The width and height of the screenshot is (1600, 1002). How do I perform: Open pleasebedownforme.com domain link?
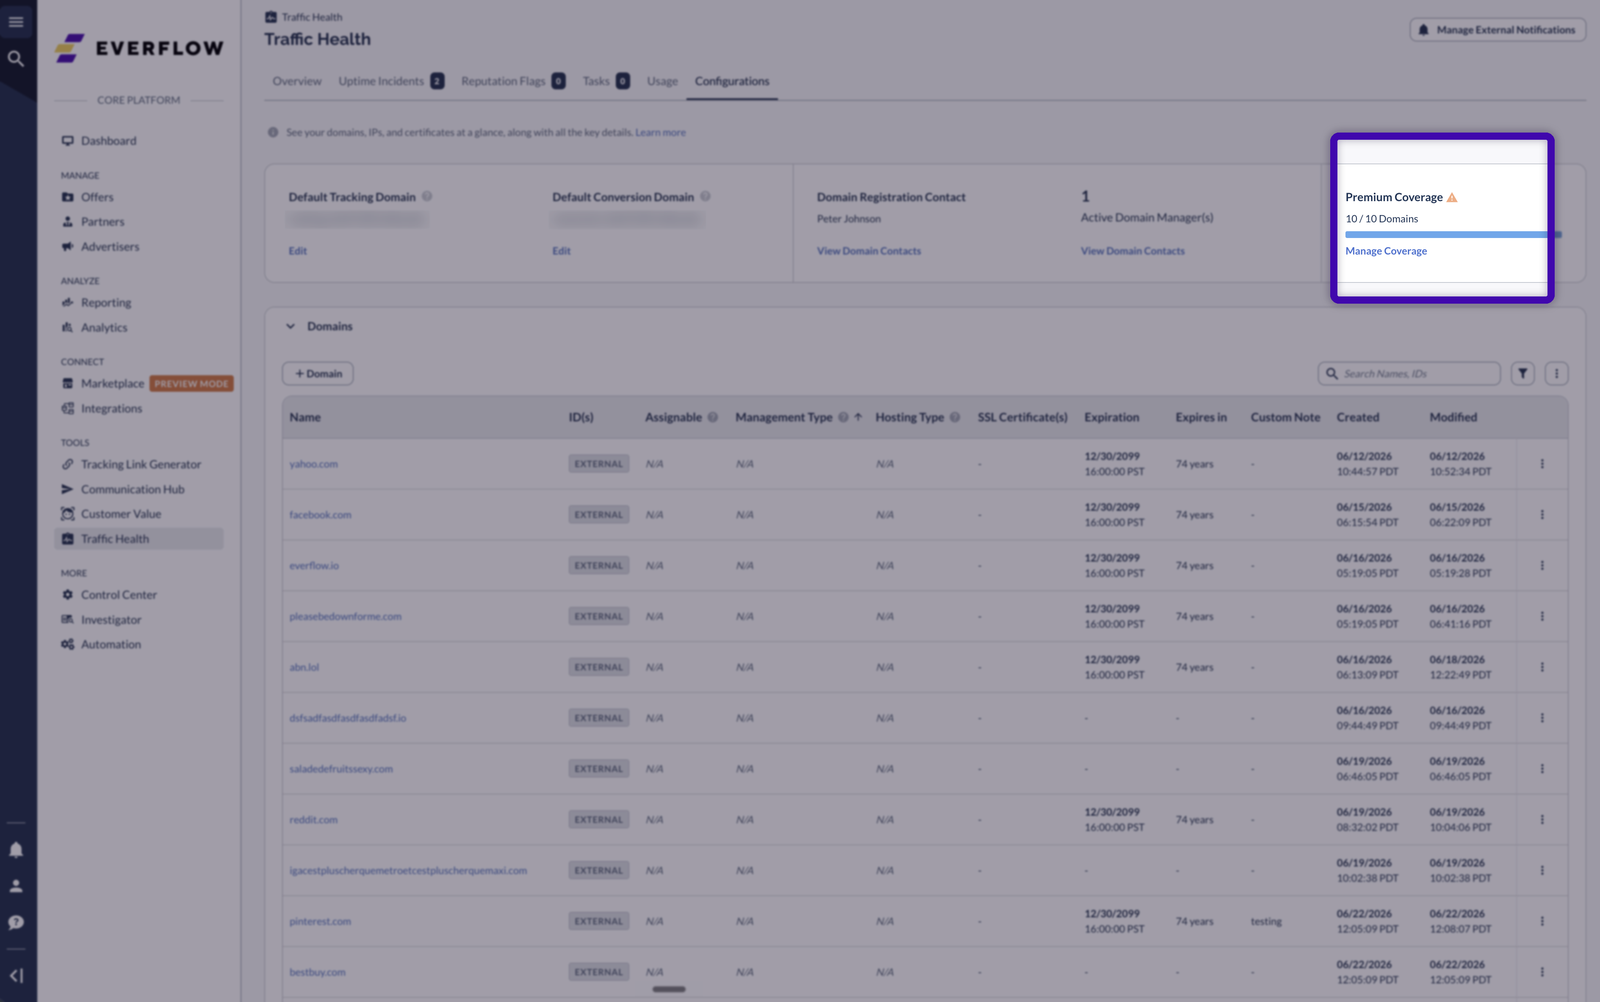pos(345,617)
